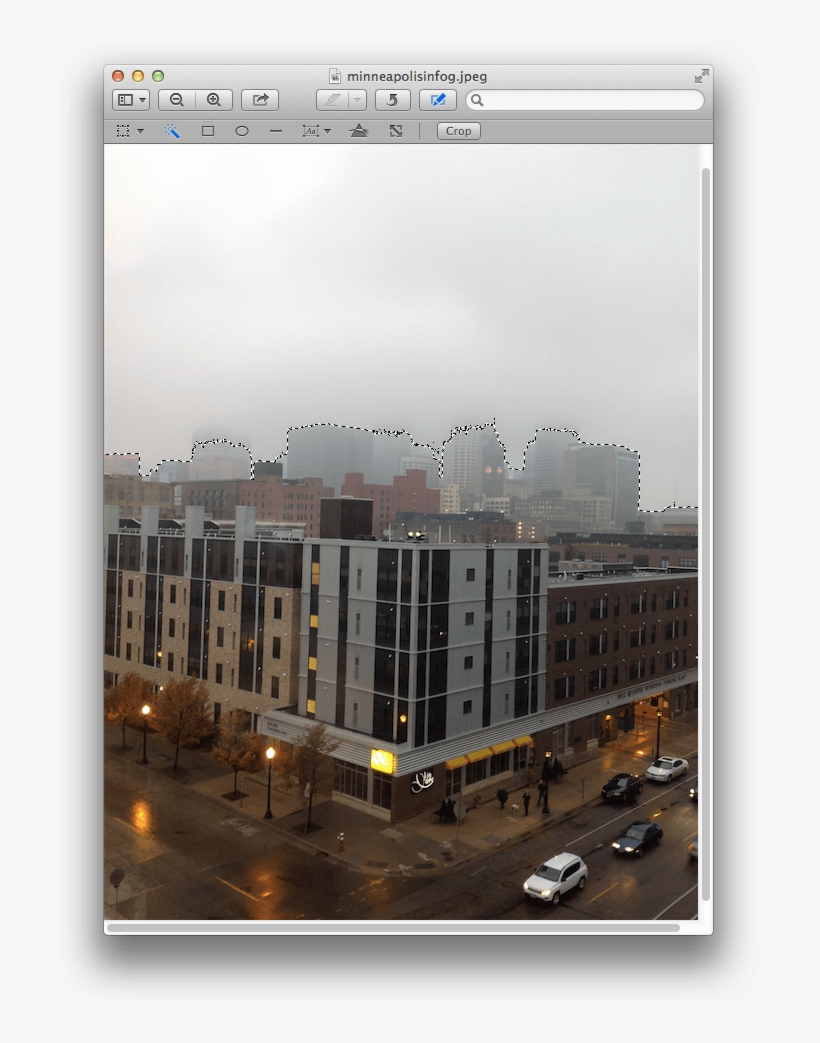The width and height of the screenshot is (820, 1043).
Task: Select the line drawing tool
Action: tap(275, 130)
